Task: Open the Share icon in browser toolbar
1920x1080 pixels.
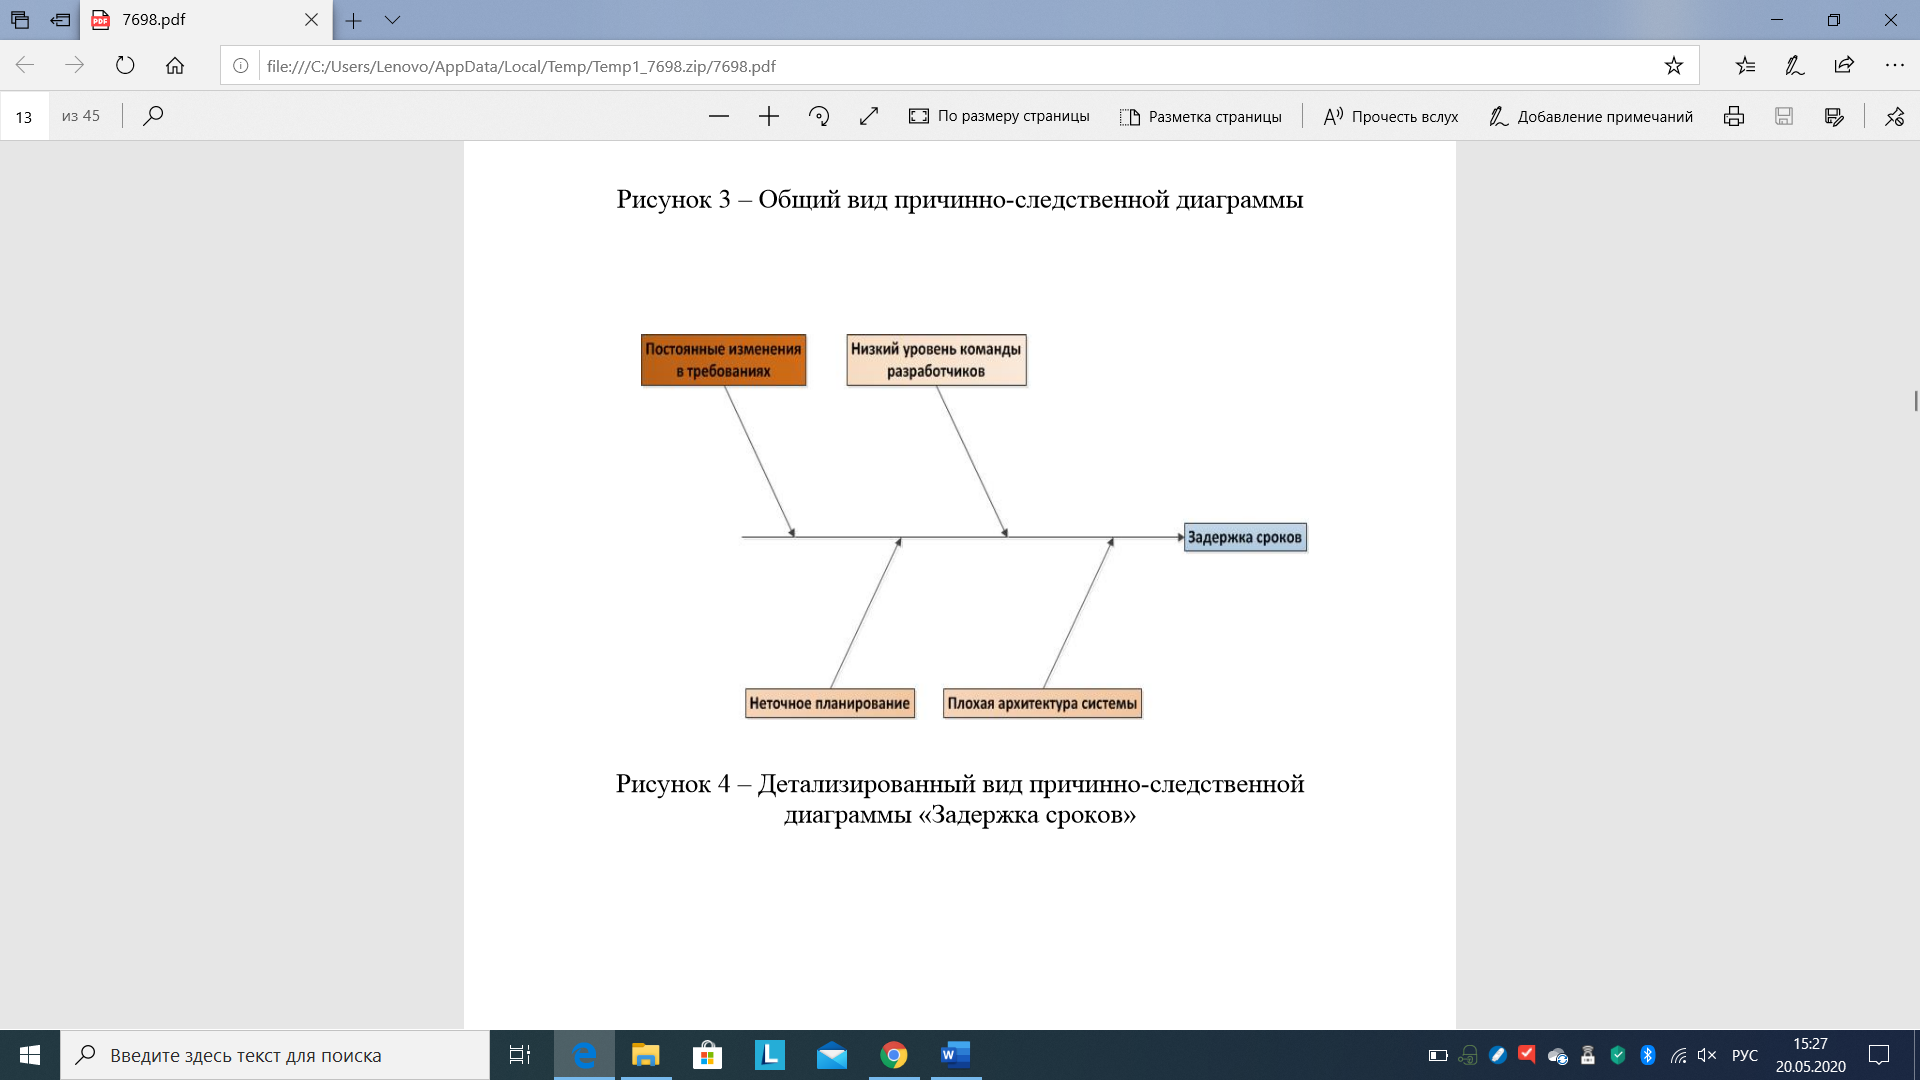Action: 1844,66
